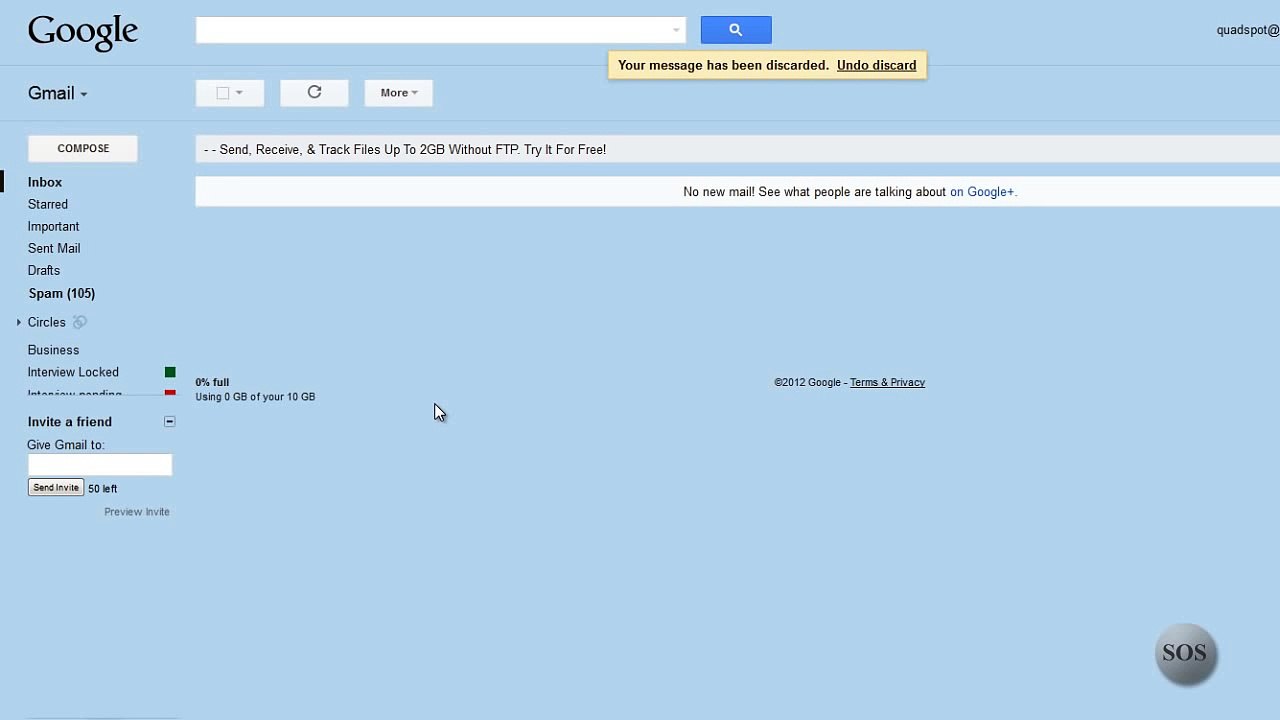Open the Drafts folder
This screenshot has height=720, width=1280.
click(44, 270)
